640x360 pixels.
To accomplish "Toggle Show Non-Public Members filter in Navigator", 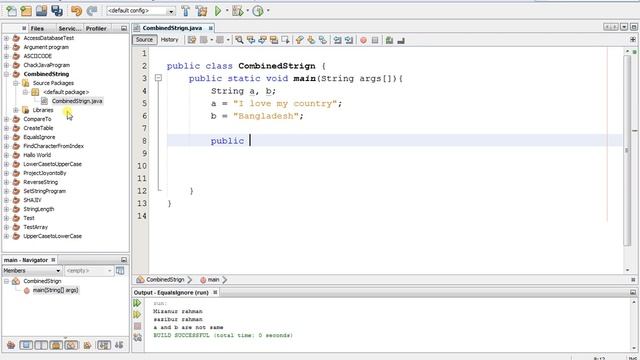I will pos(56,345).
